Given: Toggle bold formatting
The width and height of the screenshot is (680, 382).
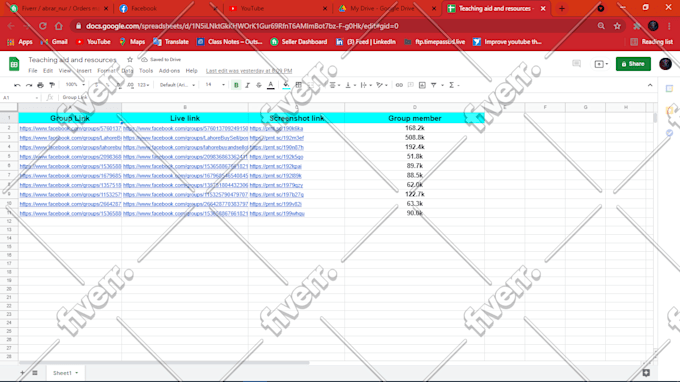Looking at the screenshot, I should tap(236, 85).
